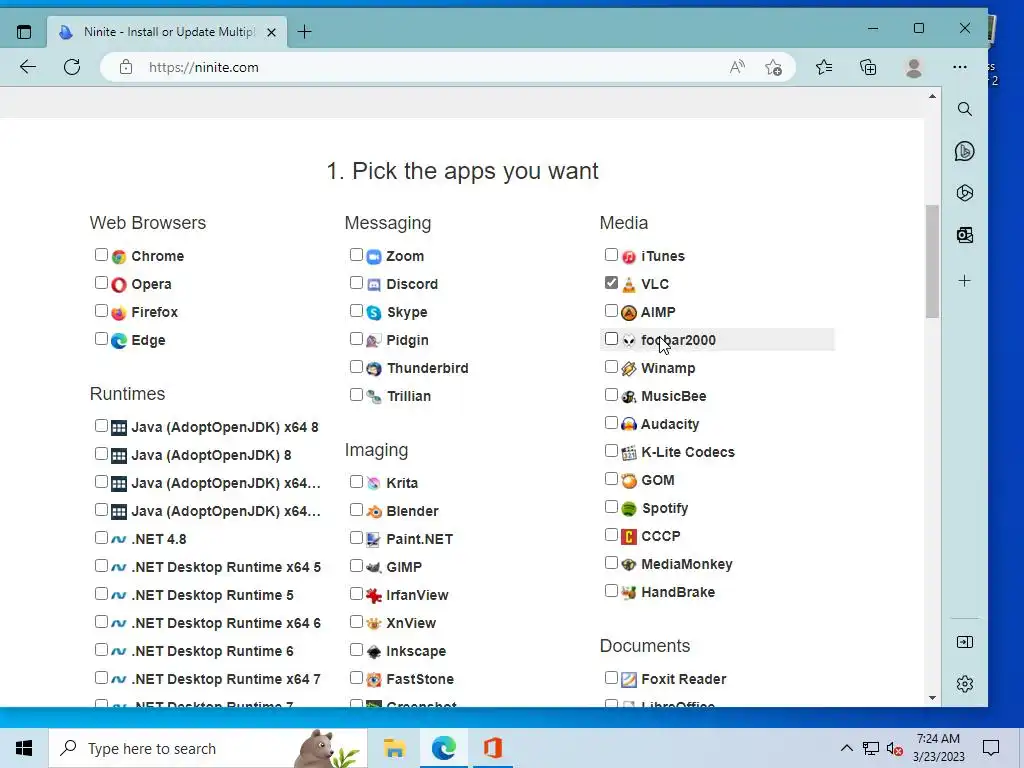Open the Outlook icon in sidebar
The height and width of the screenshot is (768, 1024).
(965, 235)
